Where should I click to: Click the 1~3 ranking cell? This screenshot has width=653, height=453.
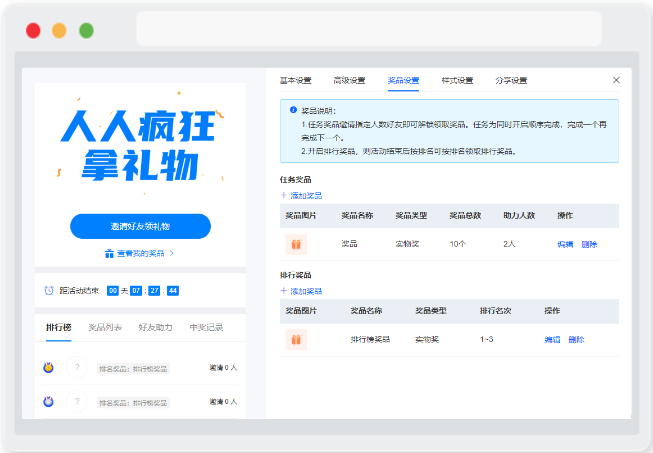point(486,339)
